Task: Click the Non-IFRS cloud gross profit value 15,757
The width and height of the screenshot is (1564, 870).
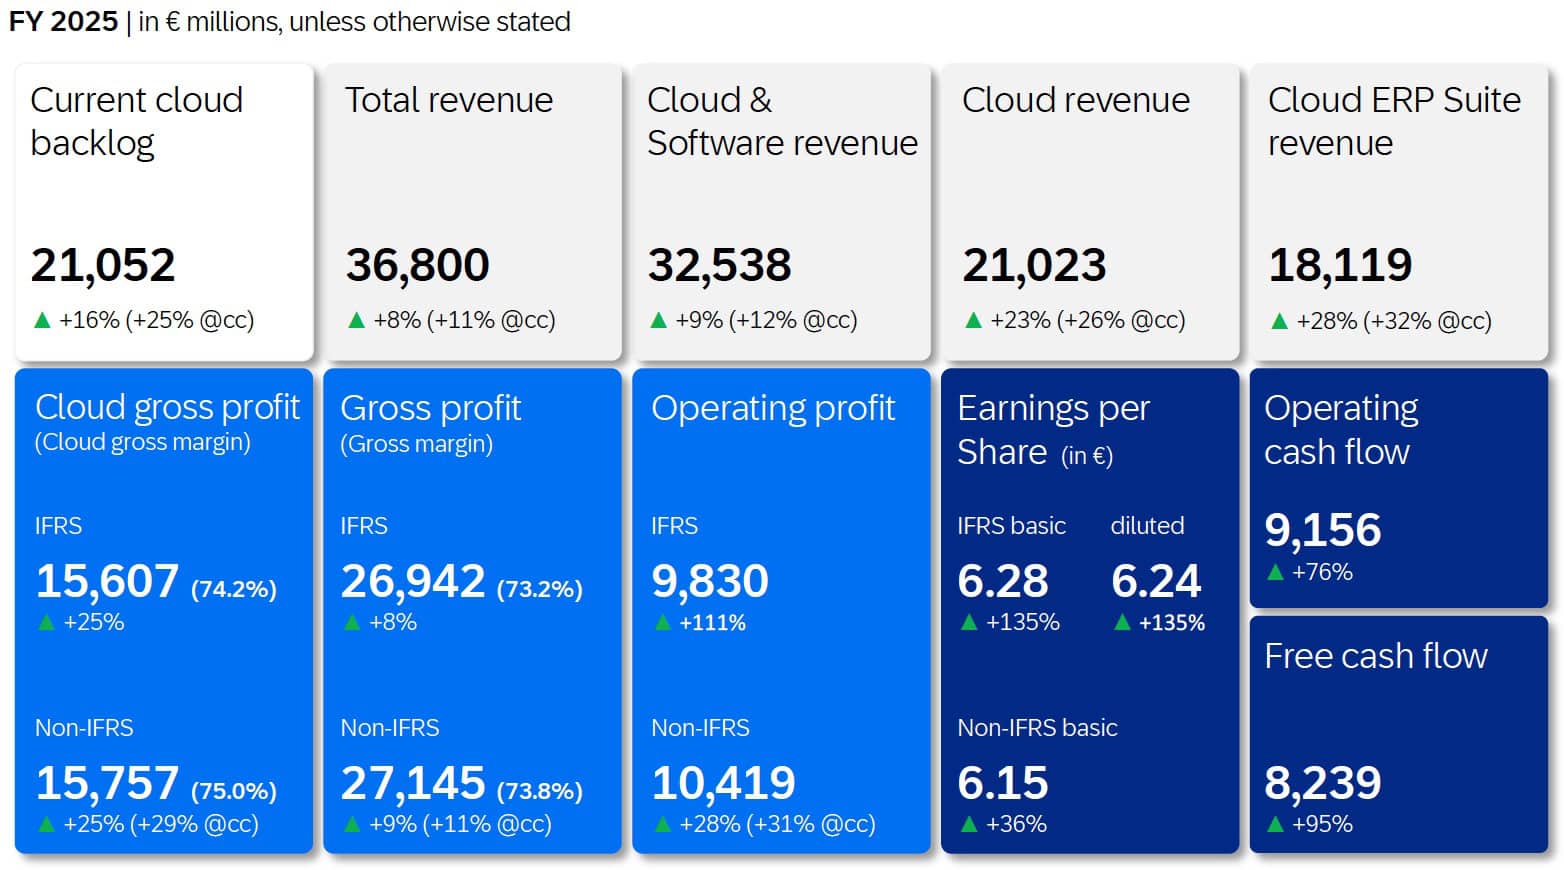Action: pyautogui.click(x=107, y=783)
